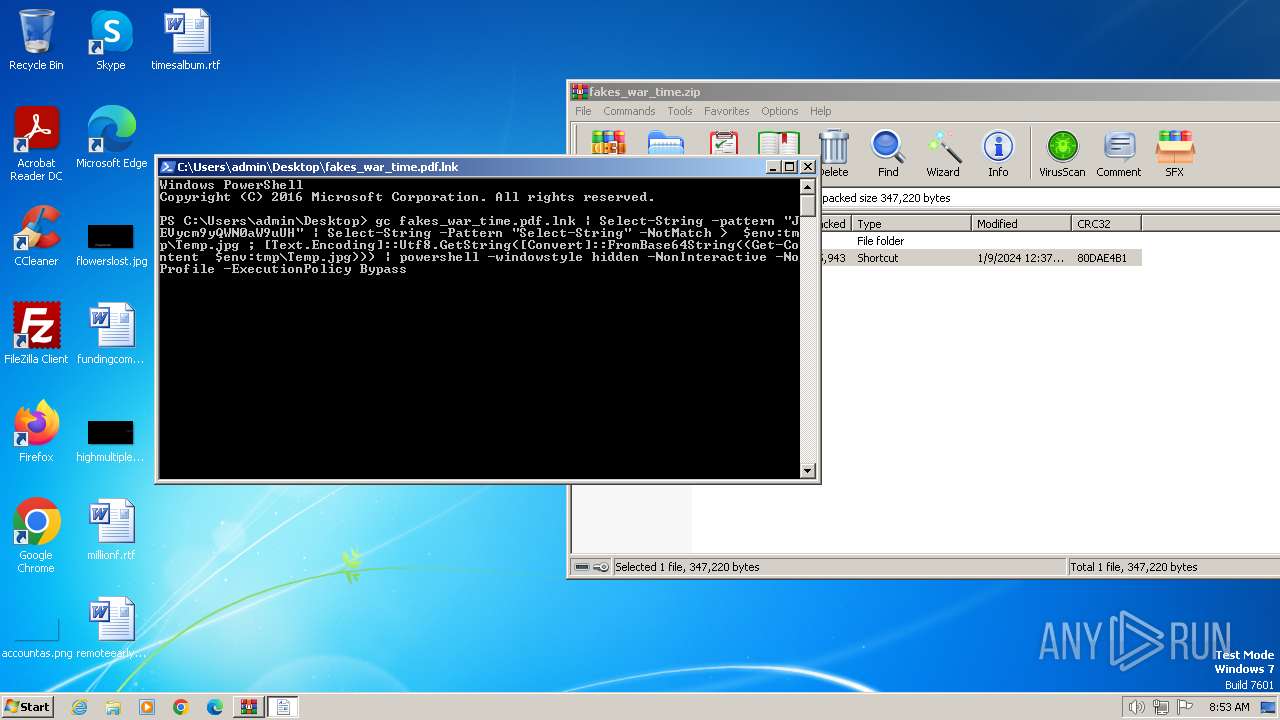Open millionf.rtf desktop document

pyautogui.click(x=111, y=529)
